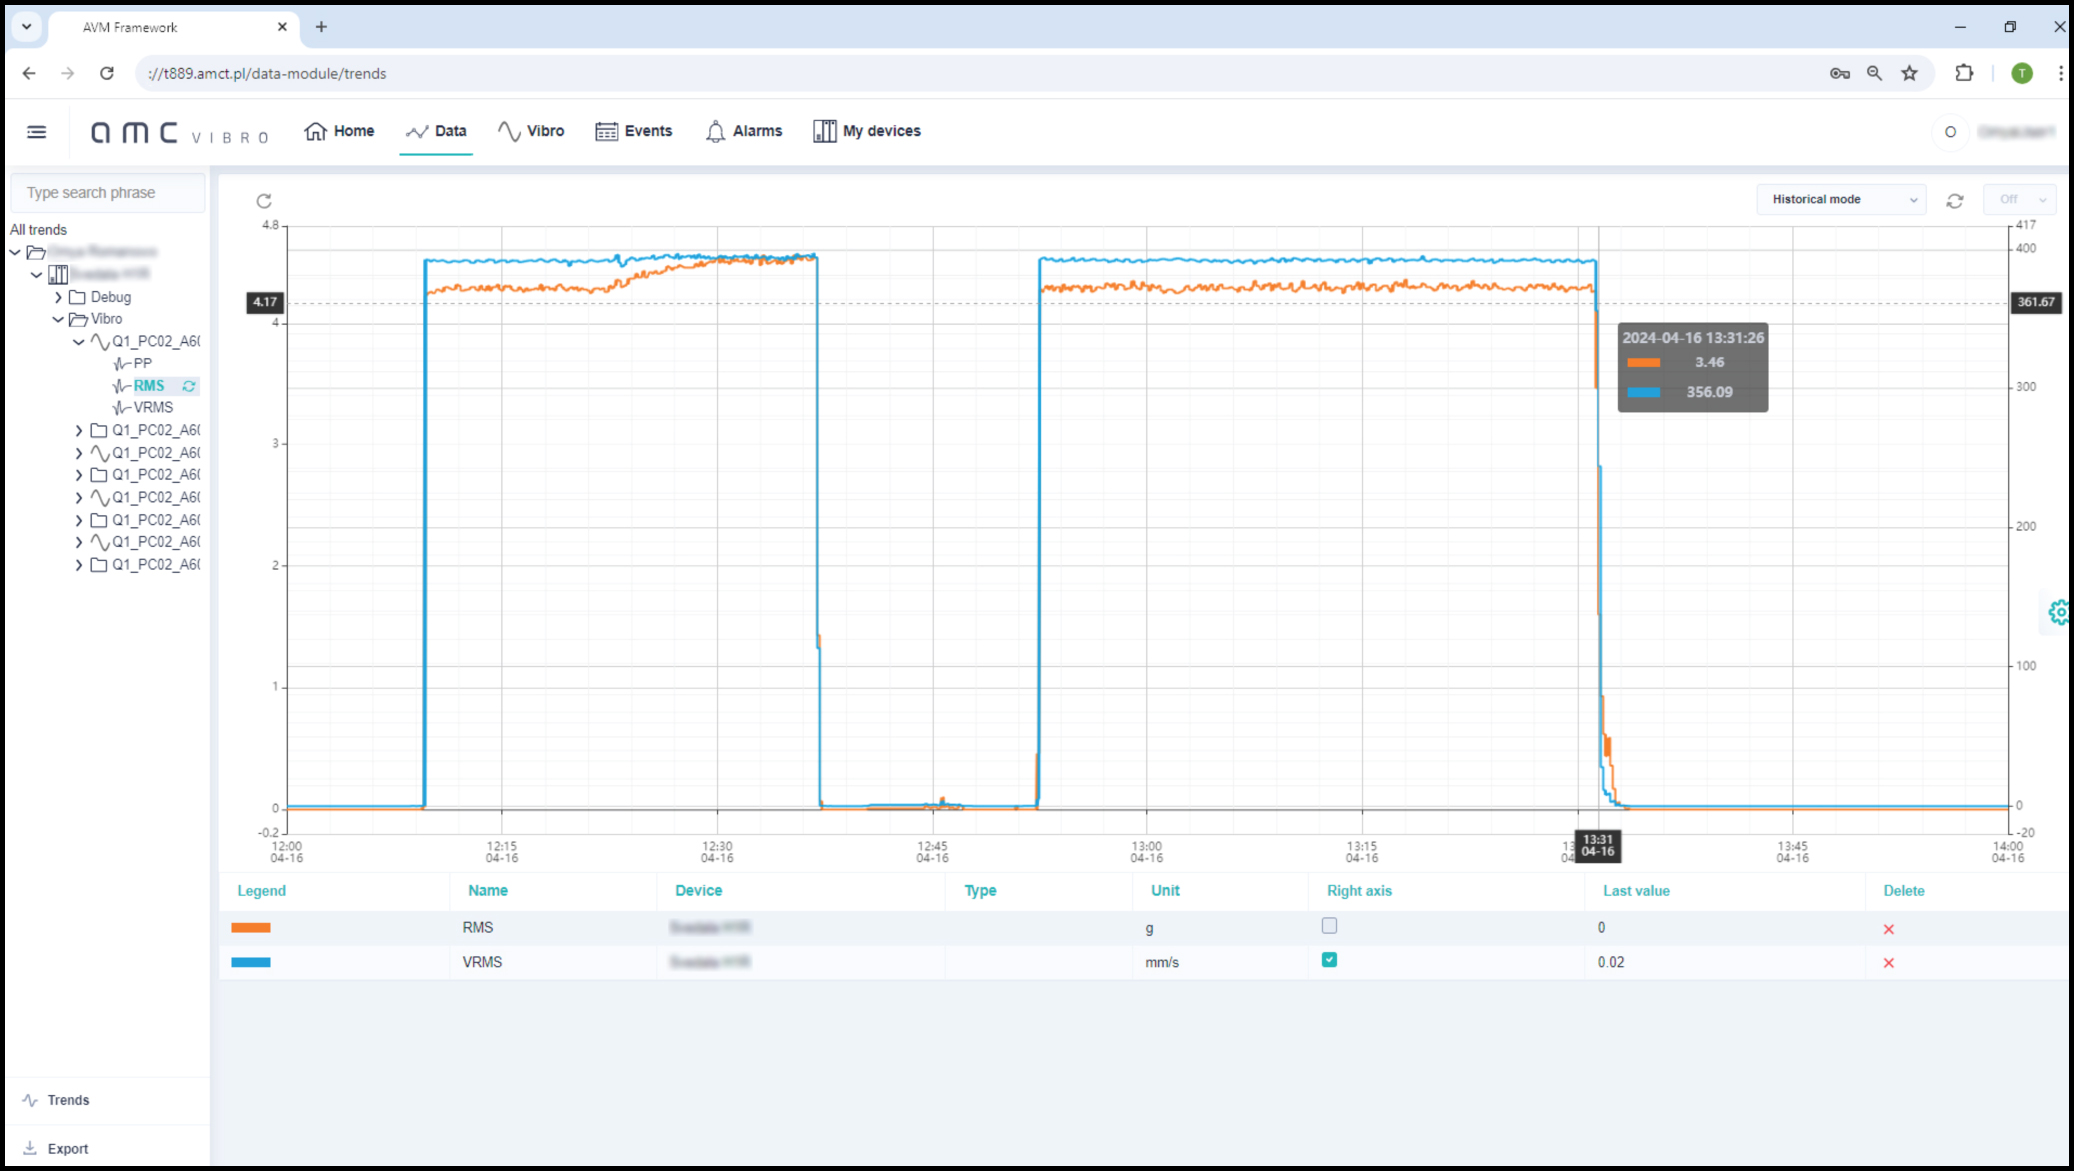Open the teal settings gear on right edge

coord(2058,612)
